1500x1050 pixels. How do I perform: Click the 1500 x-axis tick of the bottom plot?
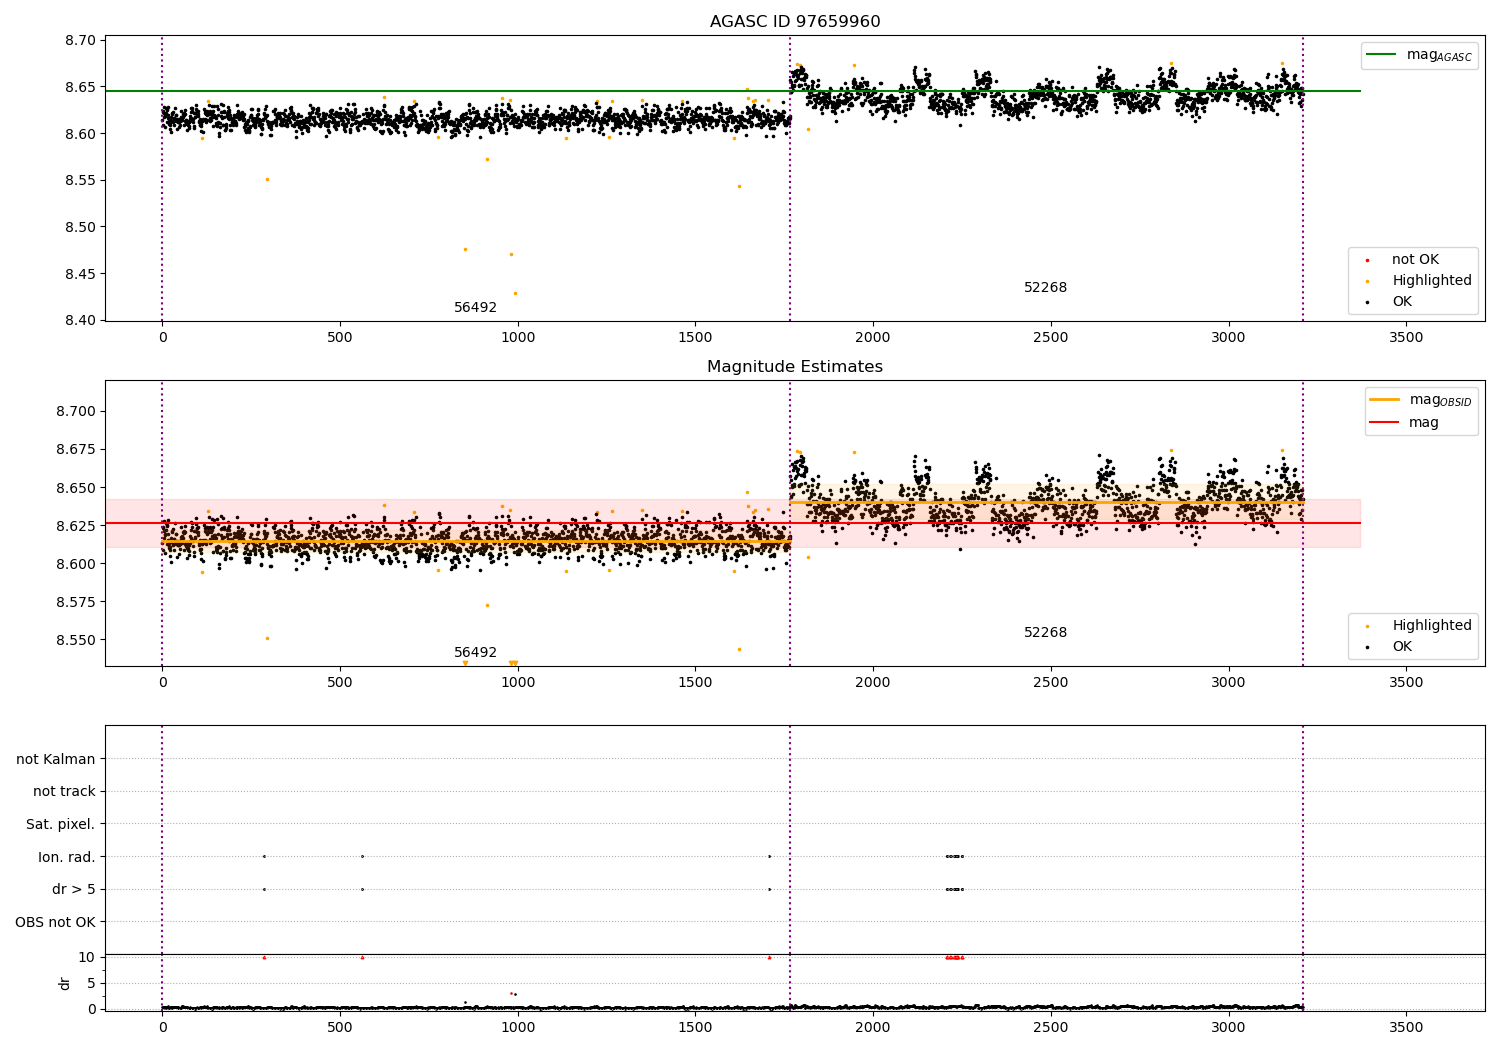click(695, 1028)
